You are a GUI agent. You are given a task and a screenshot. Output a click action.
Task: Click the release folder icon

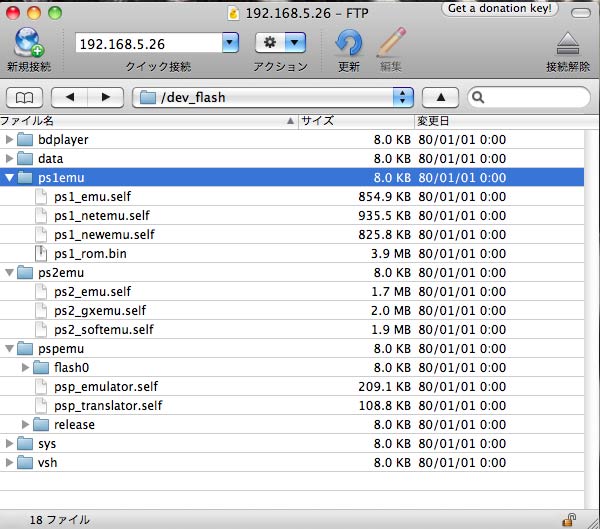tap(41, 424)
